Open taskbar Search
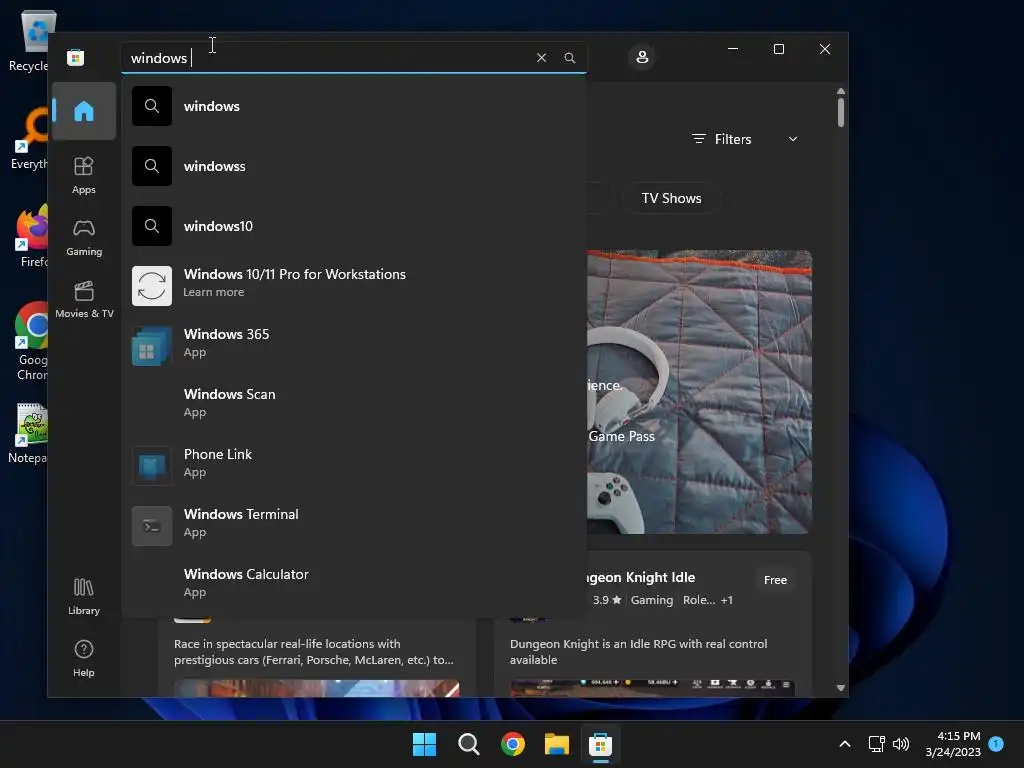This screenshot has height=768, width=1024. click(x=468, y=744)
